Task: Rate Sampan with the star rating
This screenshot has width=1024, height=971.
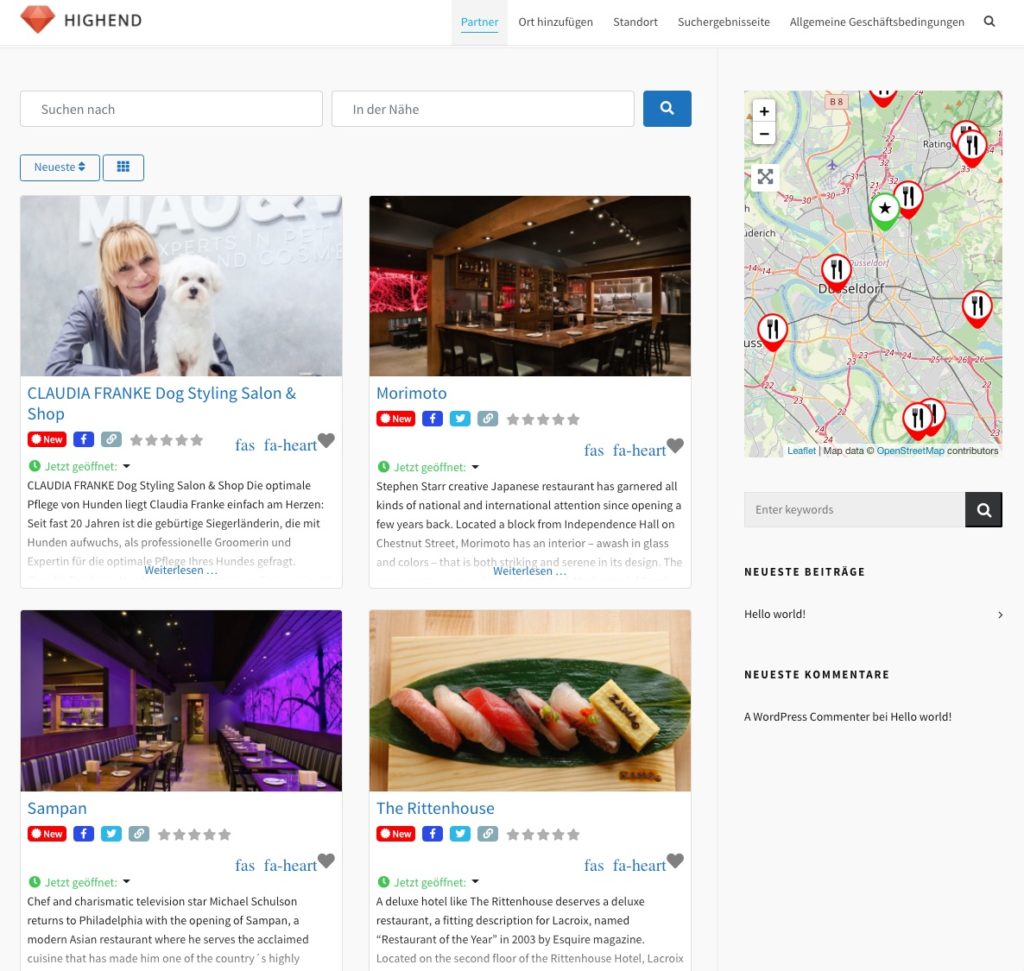Action: pyautogui.click(x=194, y=835)
